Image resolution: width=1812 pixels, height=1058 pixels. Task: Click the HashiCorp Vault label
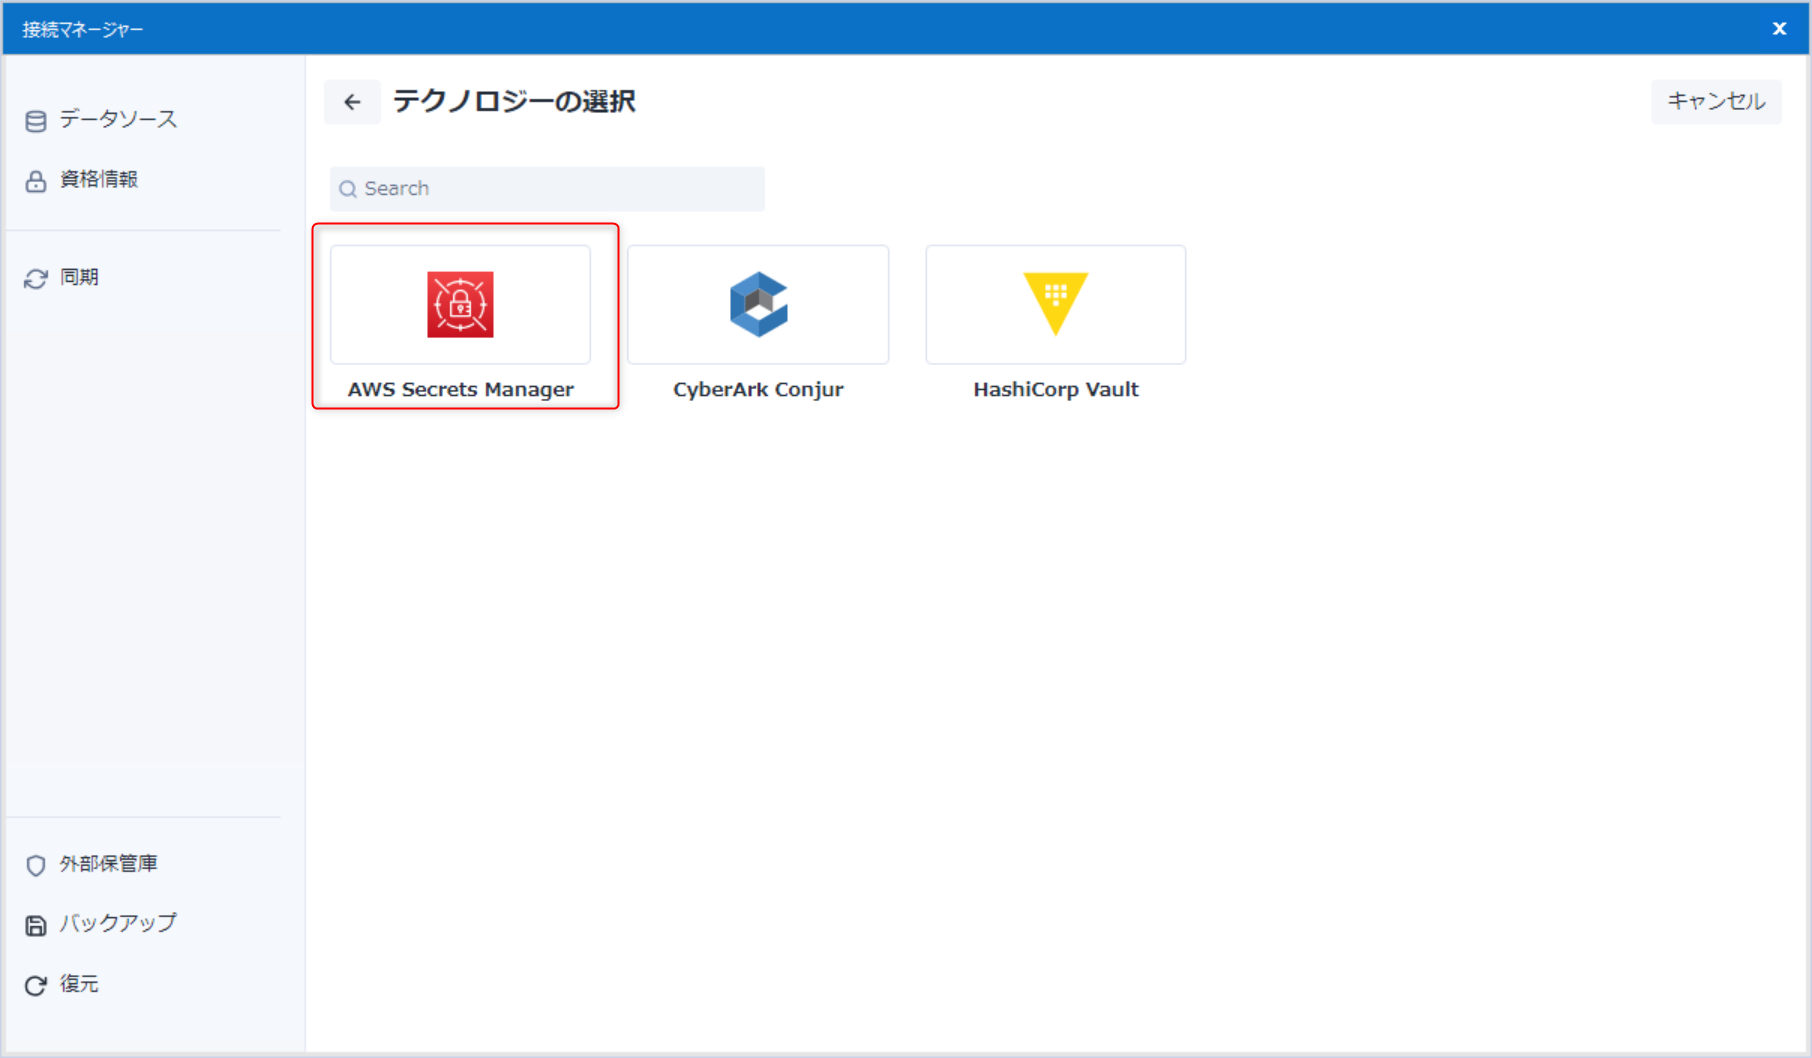point(1056,390)
